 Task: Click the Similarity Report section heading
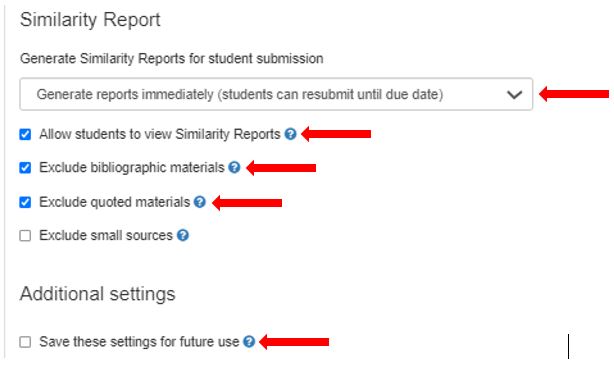coord(90,20)
